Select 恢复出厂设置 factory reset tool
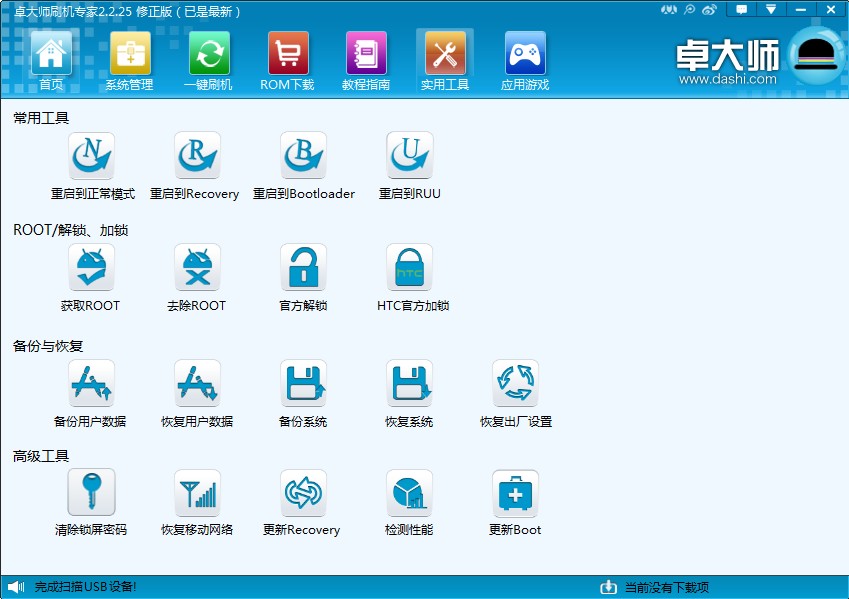Viewport: 849px width, 599px height. [515, 383]
